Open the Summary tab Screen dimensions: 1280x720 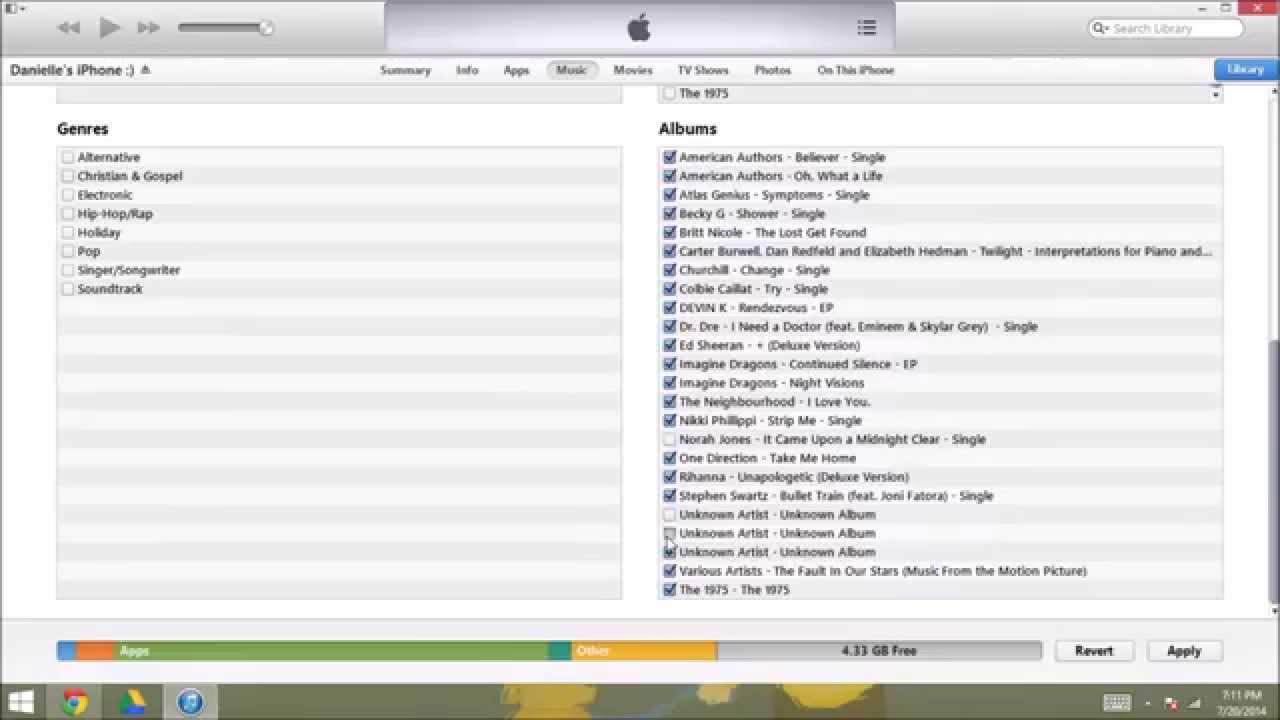405,70
